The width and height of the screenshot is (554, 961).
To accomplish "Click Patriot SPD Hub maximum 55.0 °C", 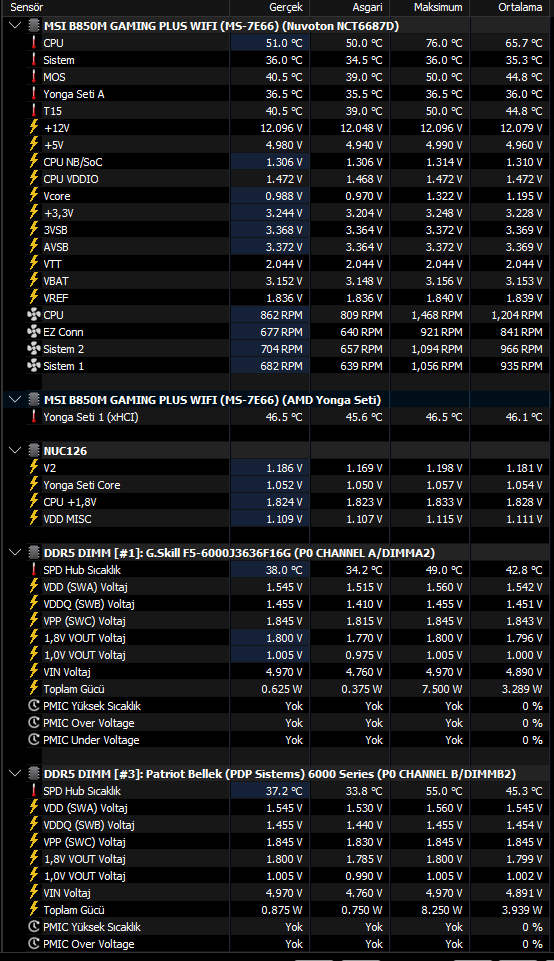I will (444, 791).
